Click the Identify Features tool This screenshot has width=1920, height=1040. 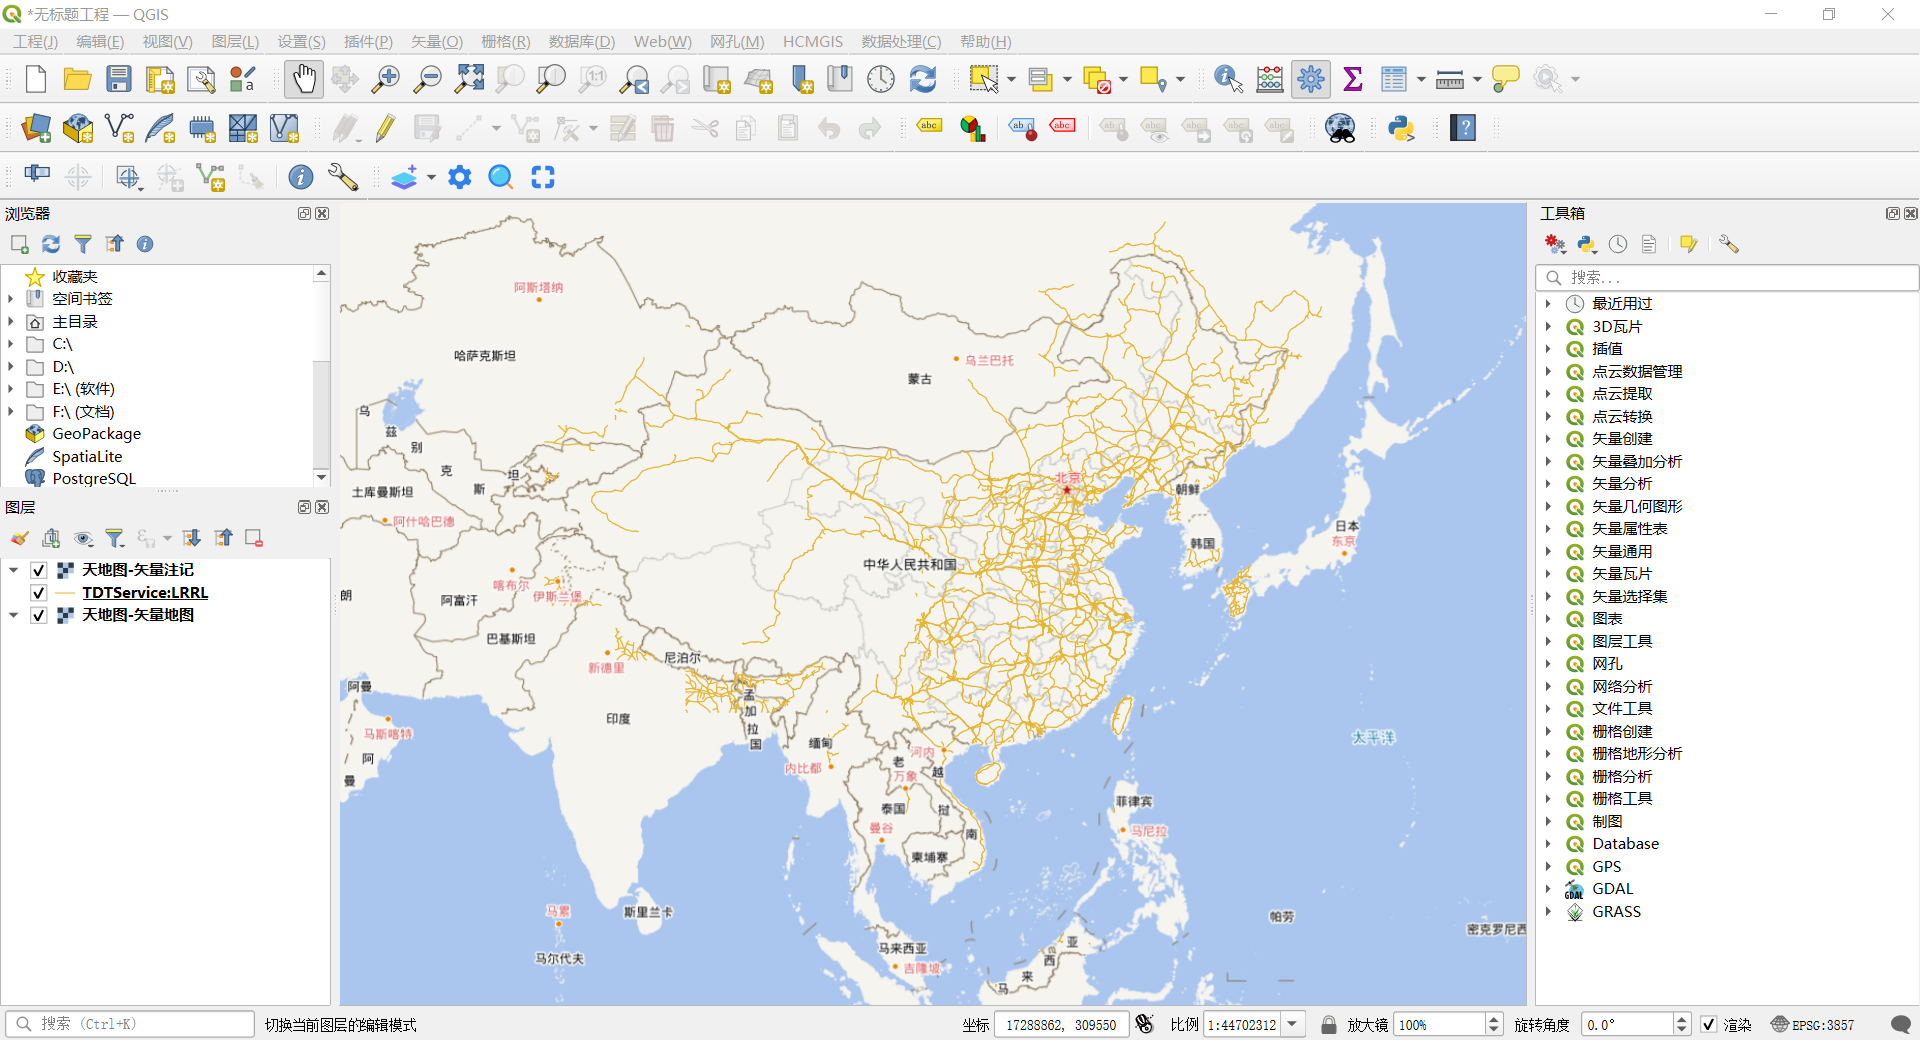click(x=1227, y=79)
